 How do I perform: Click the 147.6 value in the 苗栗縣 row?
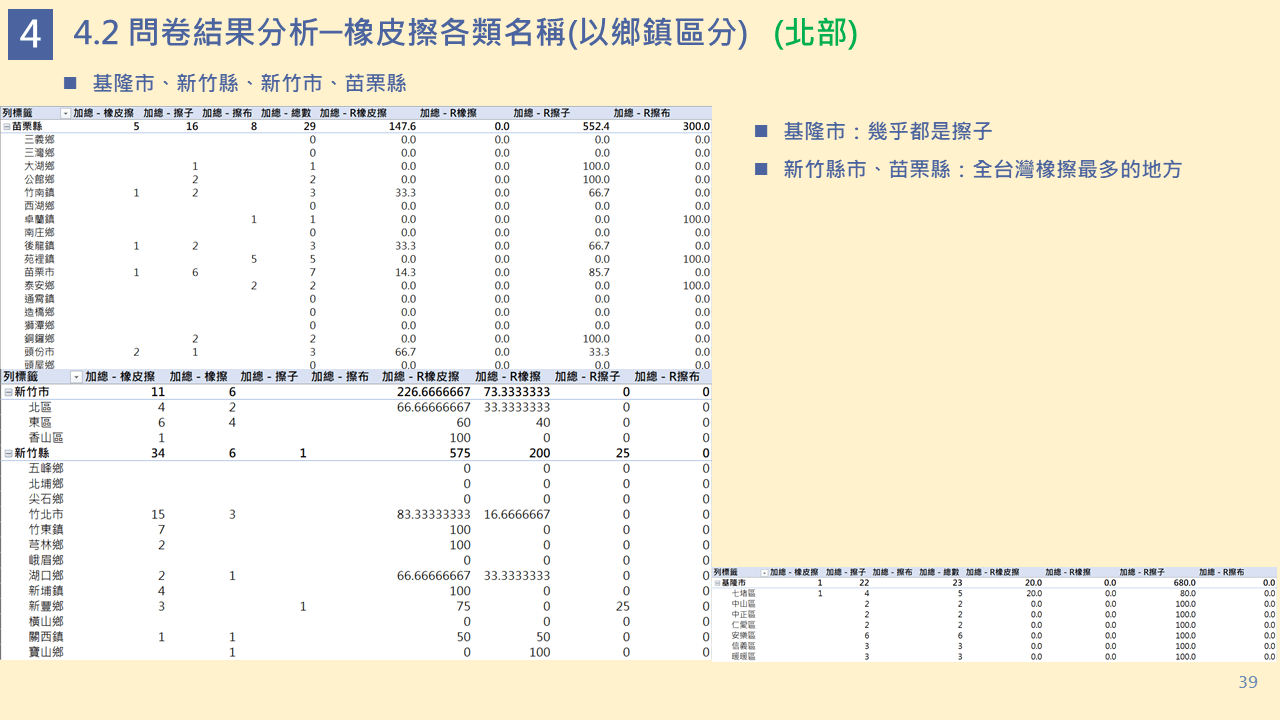click(402, 127)
